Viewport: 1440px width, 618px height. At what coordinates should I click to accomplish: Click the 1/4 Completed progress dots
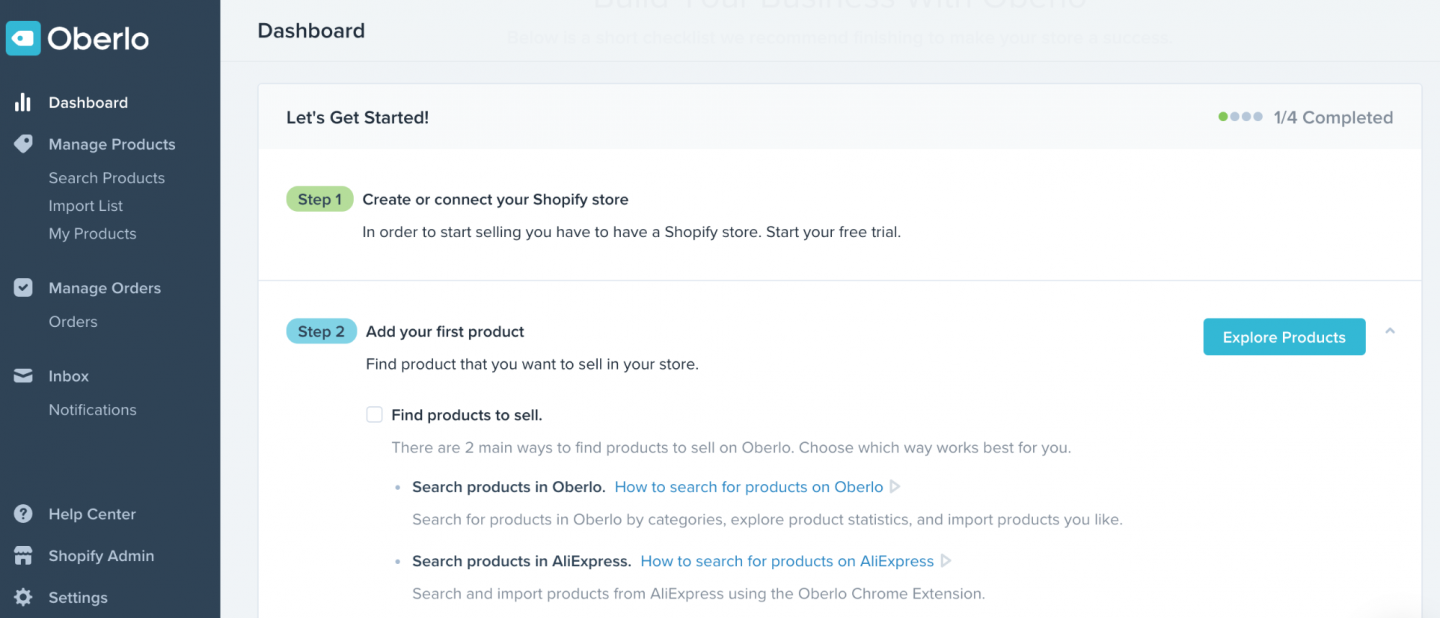[1240, 117]
